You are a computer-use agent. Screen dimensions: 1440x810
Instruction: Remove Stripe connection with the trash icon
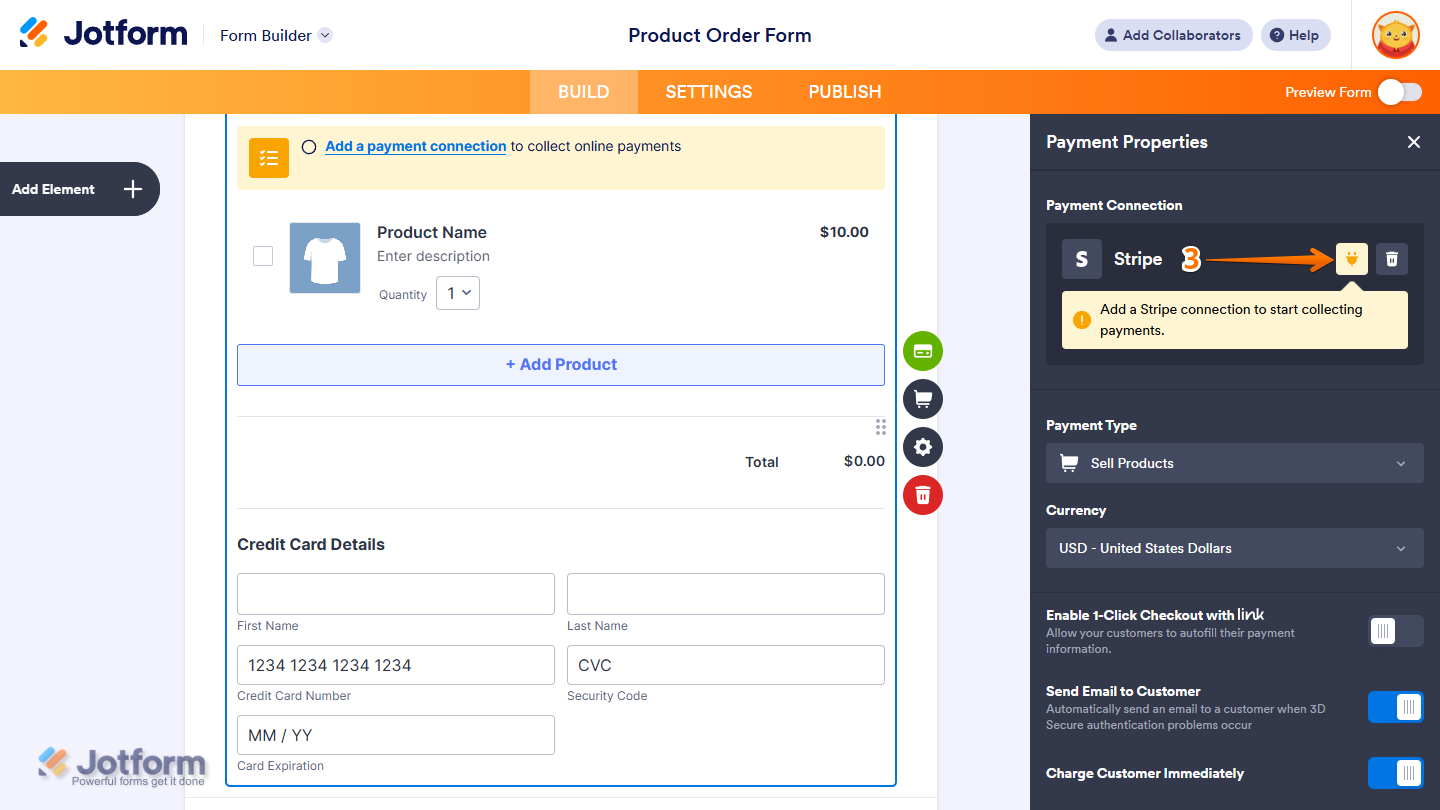(1391, 258)
